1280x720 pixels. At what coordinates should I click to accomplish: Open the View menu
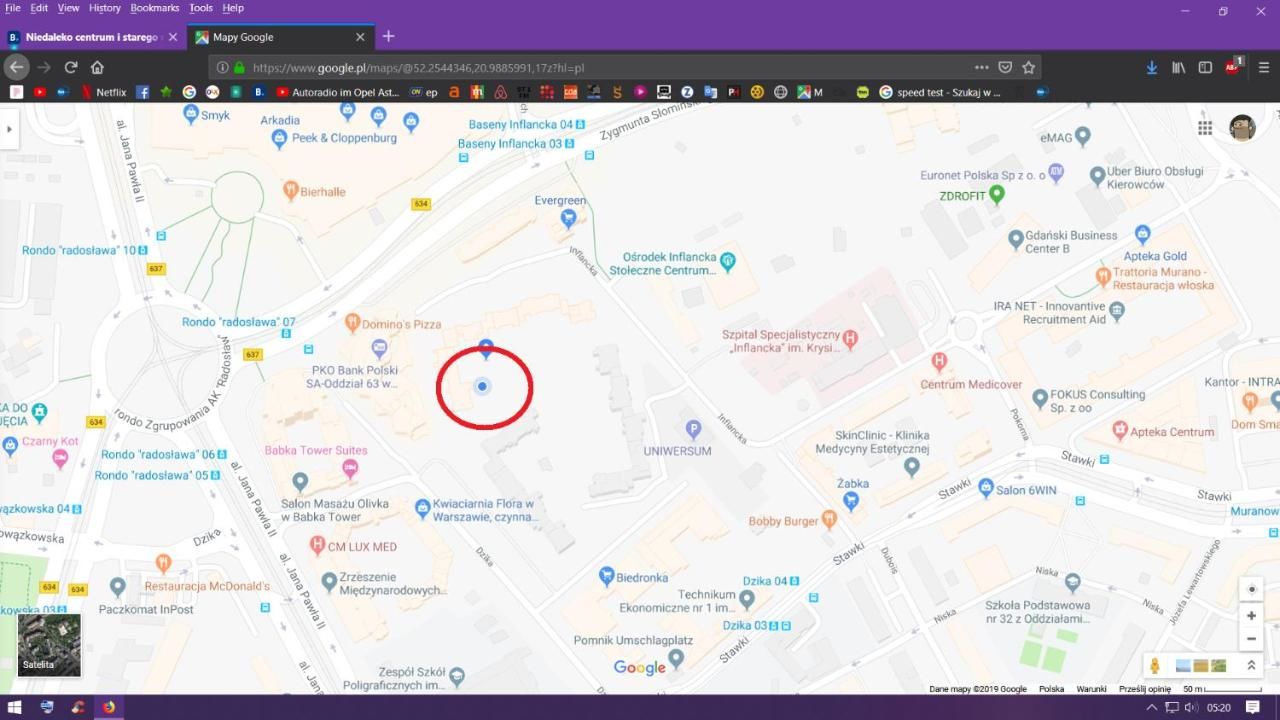68,8
